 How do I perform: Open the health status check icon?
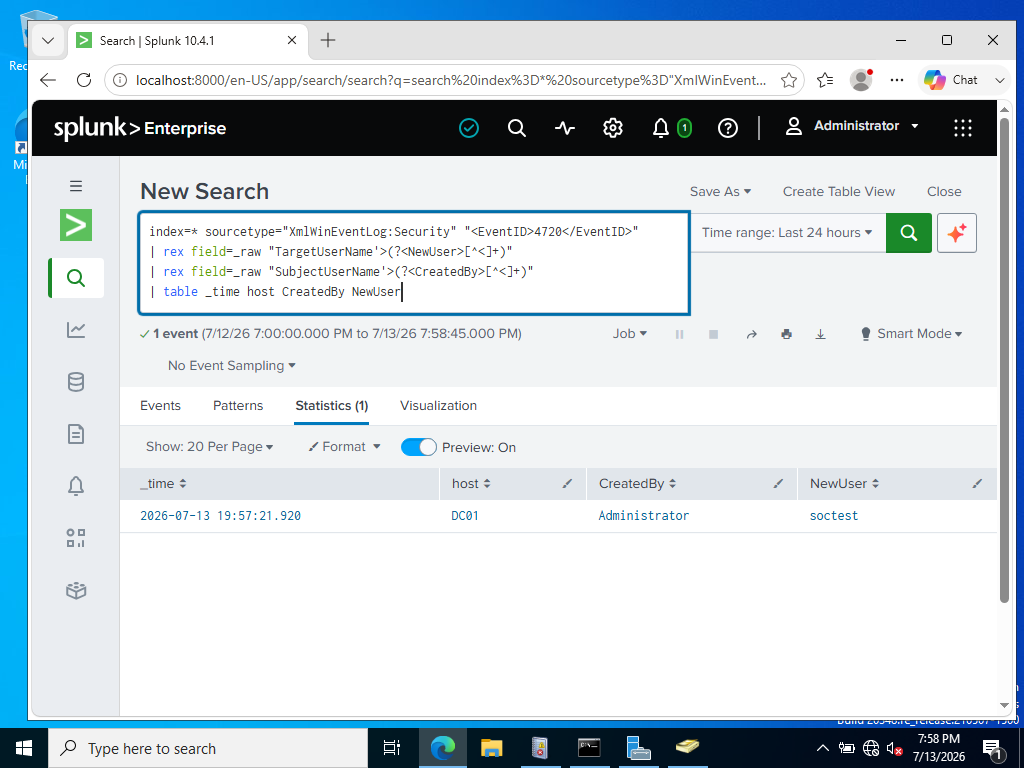point(469,128)
